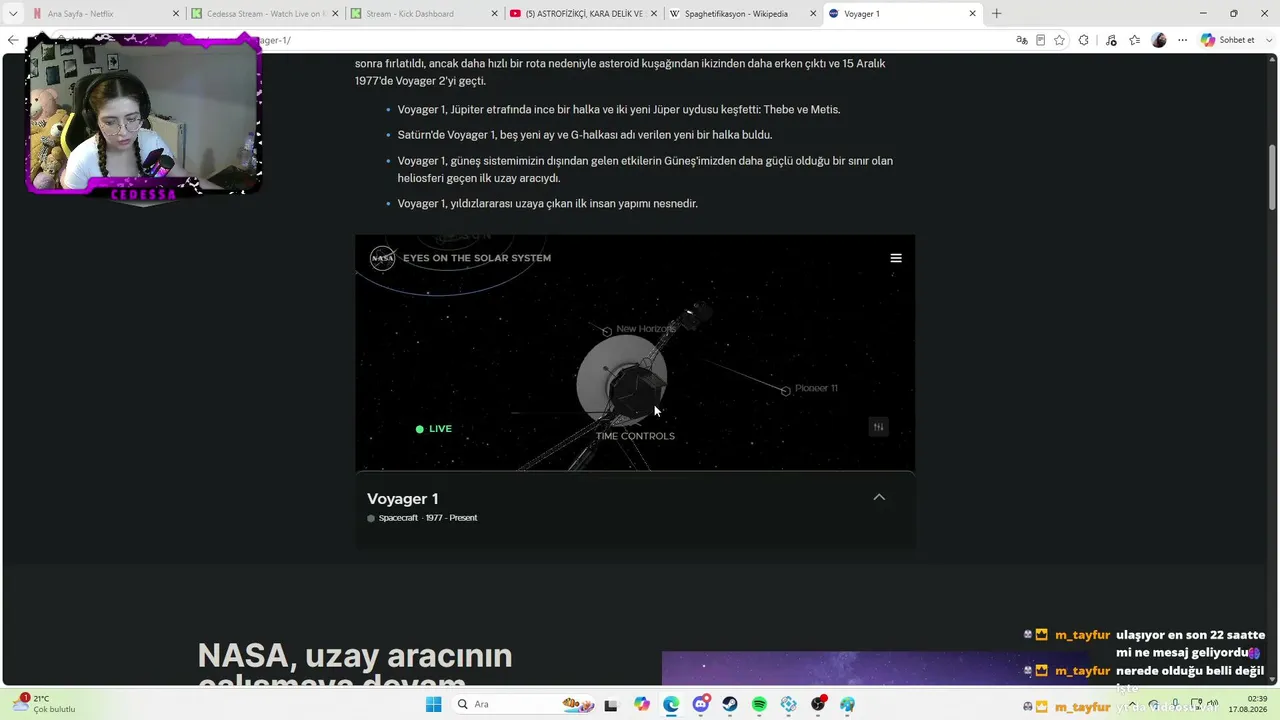This screenshot has width=1280, height=720.
Task: Click the 'EYES ON THE SOLAR SYSTEM' title
Action: pos(477,258)
